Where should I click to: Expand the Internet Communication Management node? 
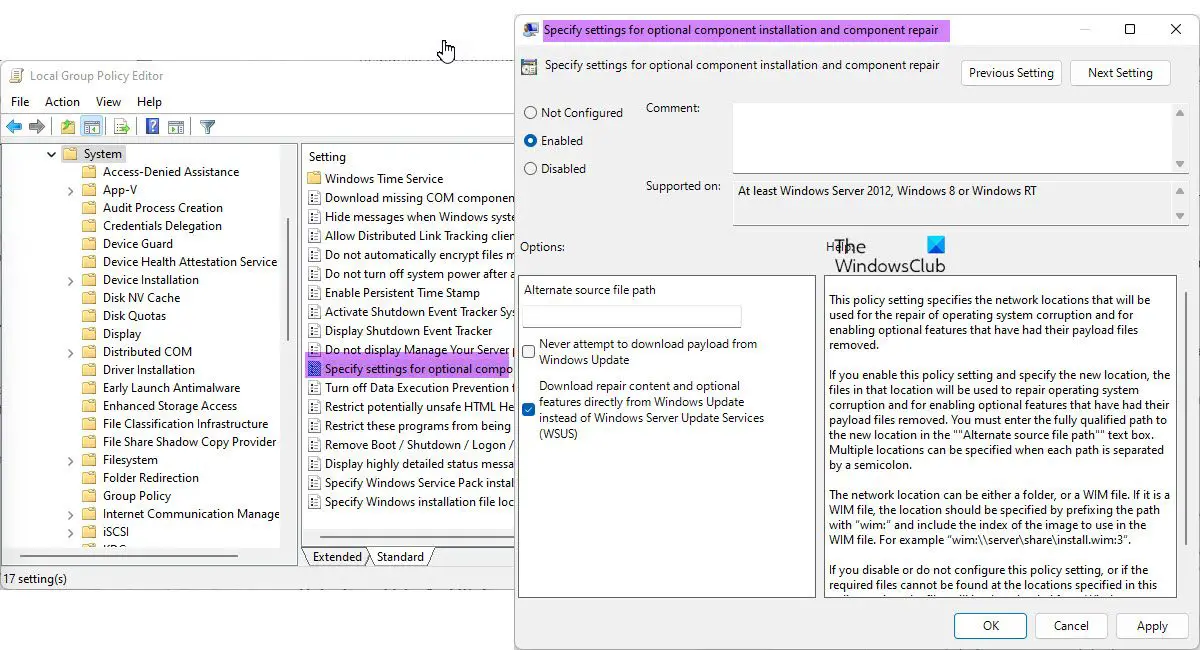[x=71, y=514]
